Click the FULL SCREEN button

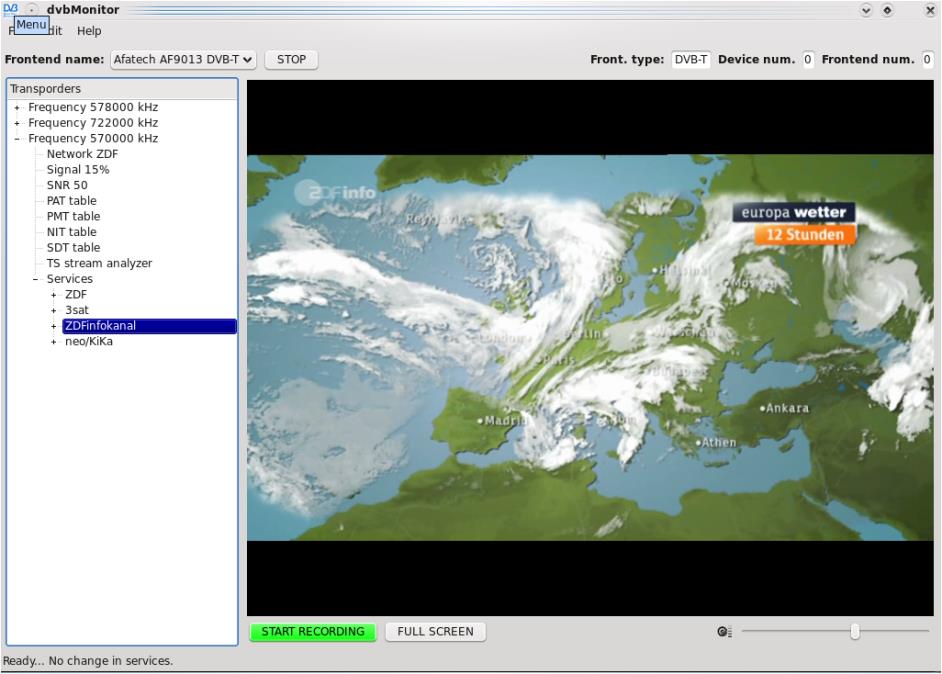click(x=436, y=632)
